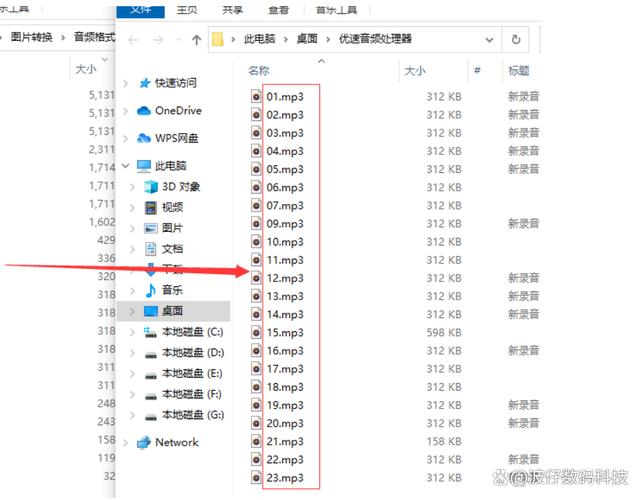Click 优速音频处理器 in the address path
The width and height of the screenshot is (641, 500).
pos(375,39)
